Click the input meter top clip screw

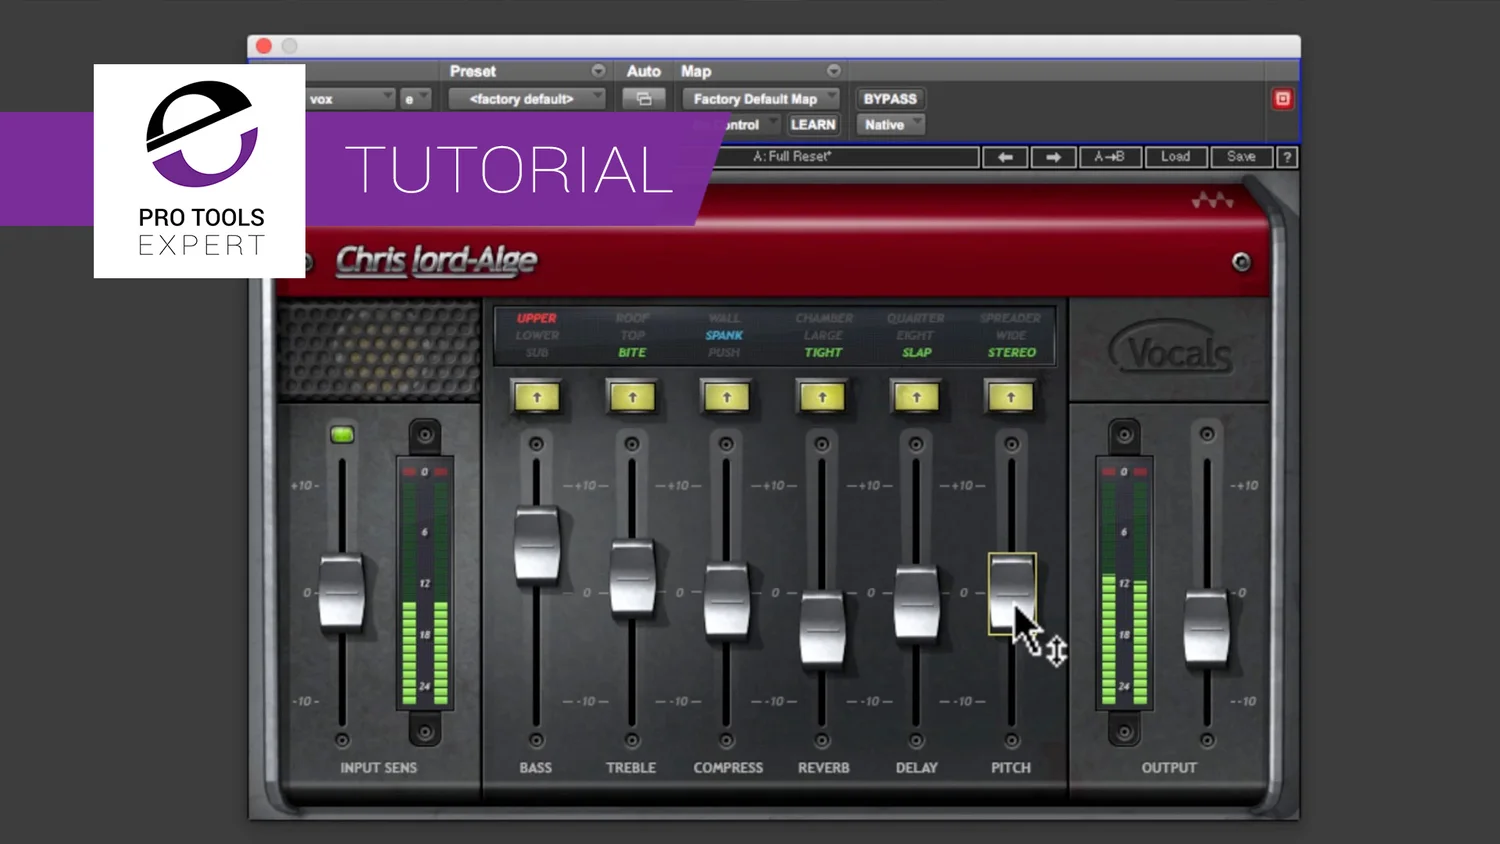(425, 435)
